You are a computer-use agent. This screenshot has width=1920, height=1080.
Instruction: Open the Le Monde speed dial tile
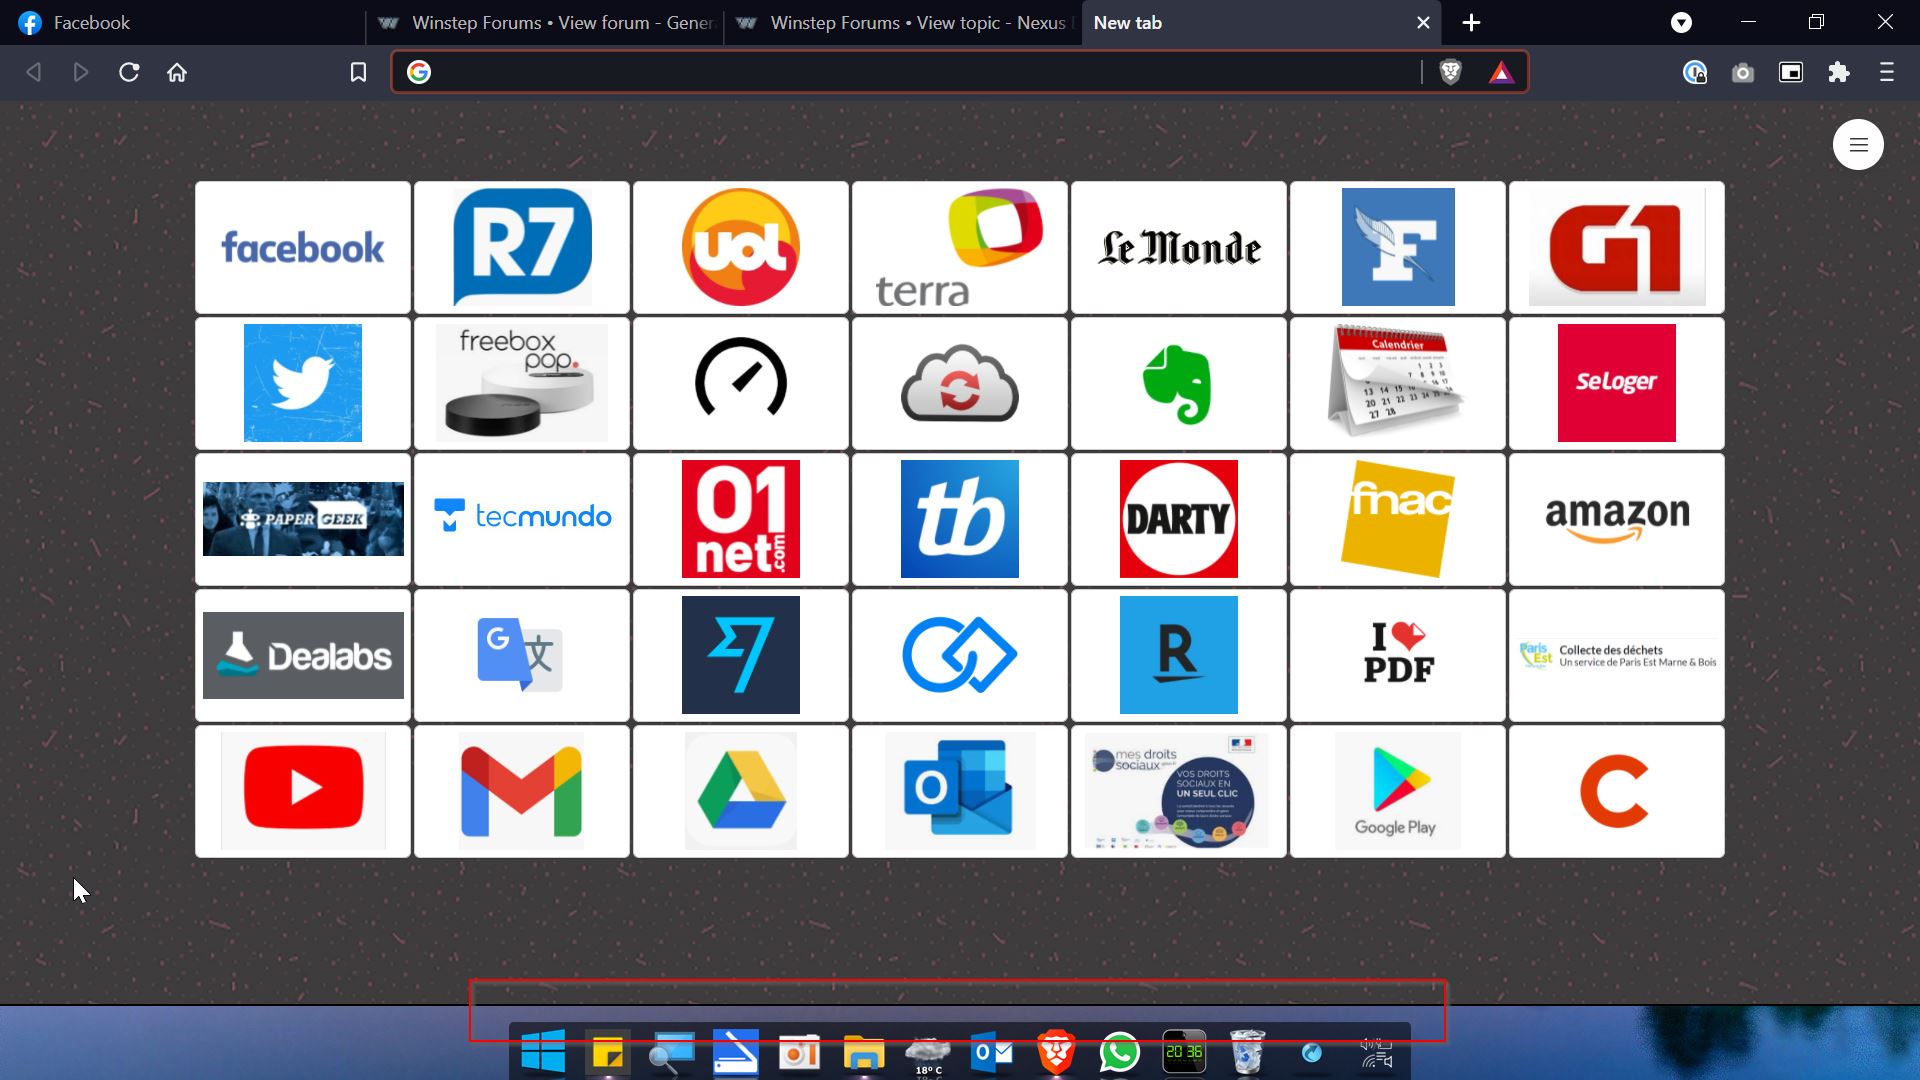tap(1178, 247)
